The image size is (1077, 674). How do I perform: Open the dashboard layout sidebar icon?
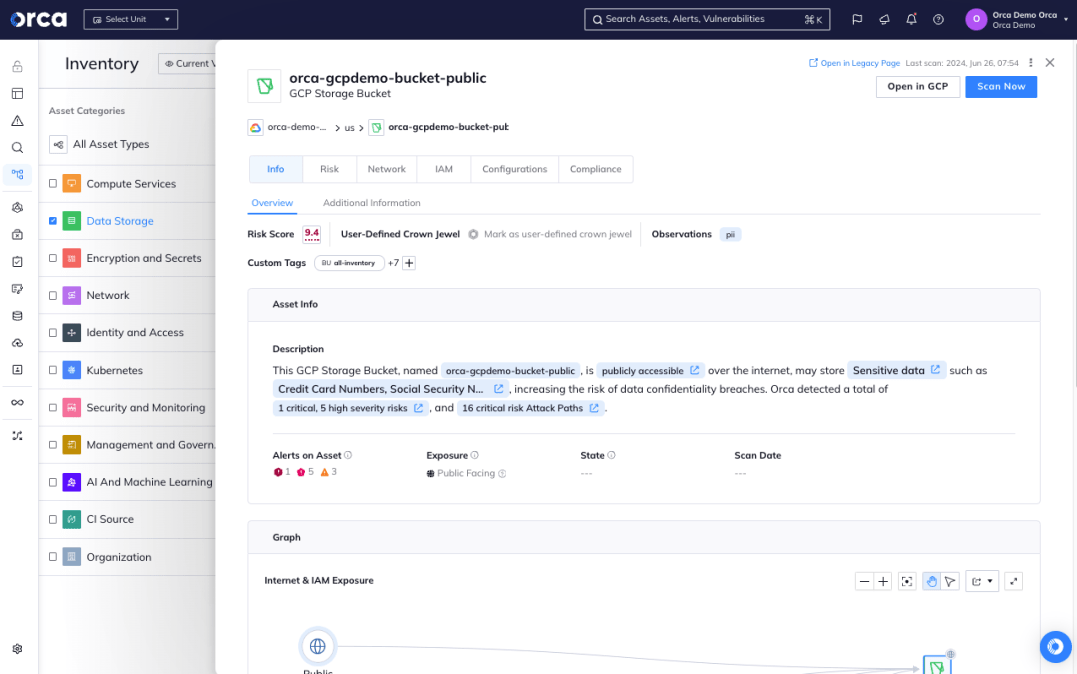pyautogui.click(x=18, y=93)
